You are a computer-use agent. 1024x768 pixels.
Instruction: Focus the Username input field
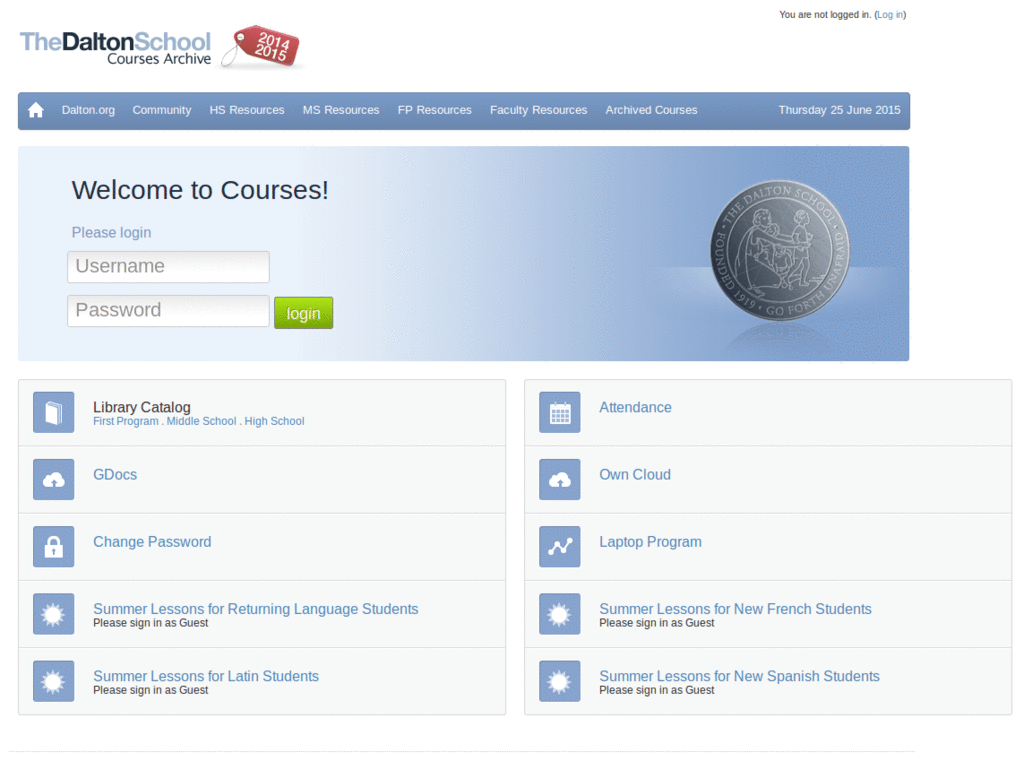tap(168, 266)
